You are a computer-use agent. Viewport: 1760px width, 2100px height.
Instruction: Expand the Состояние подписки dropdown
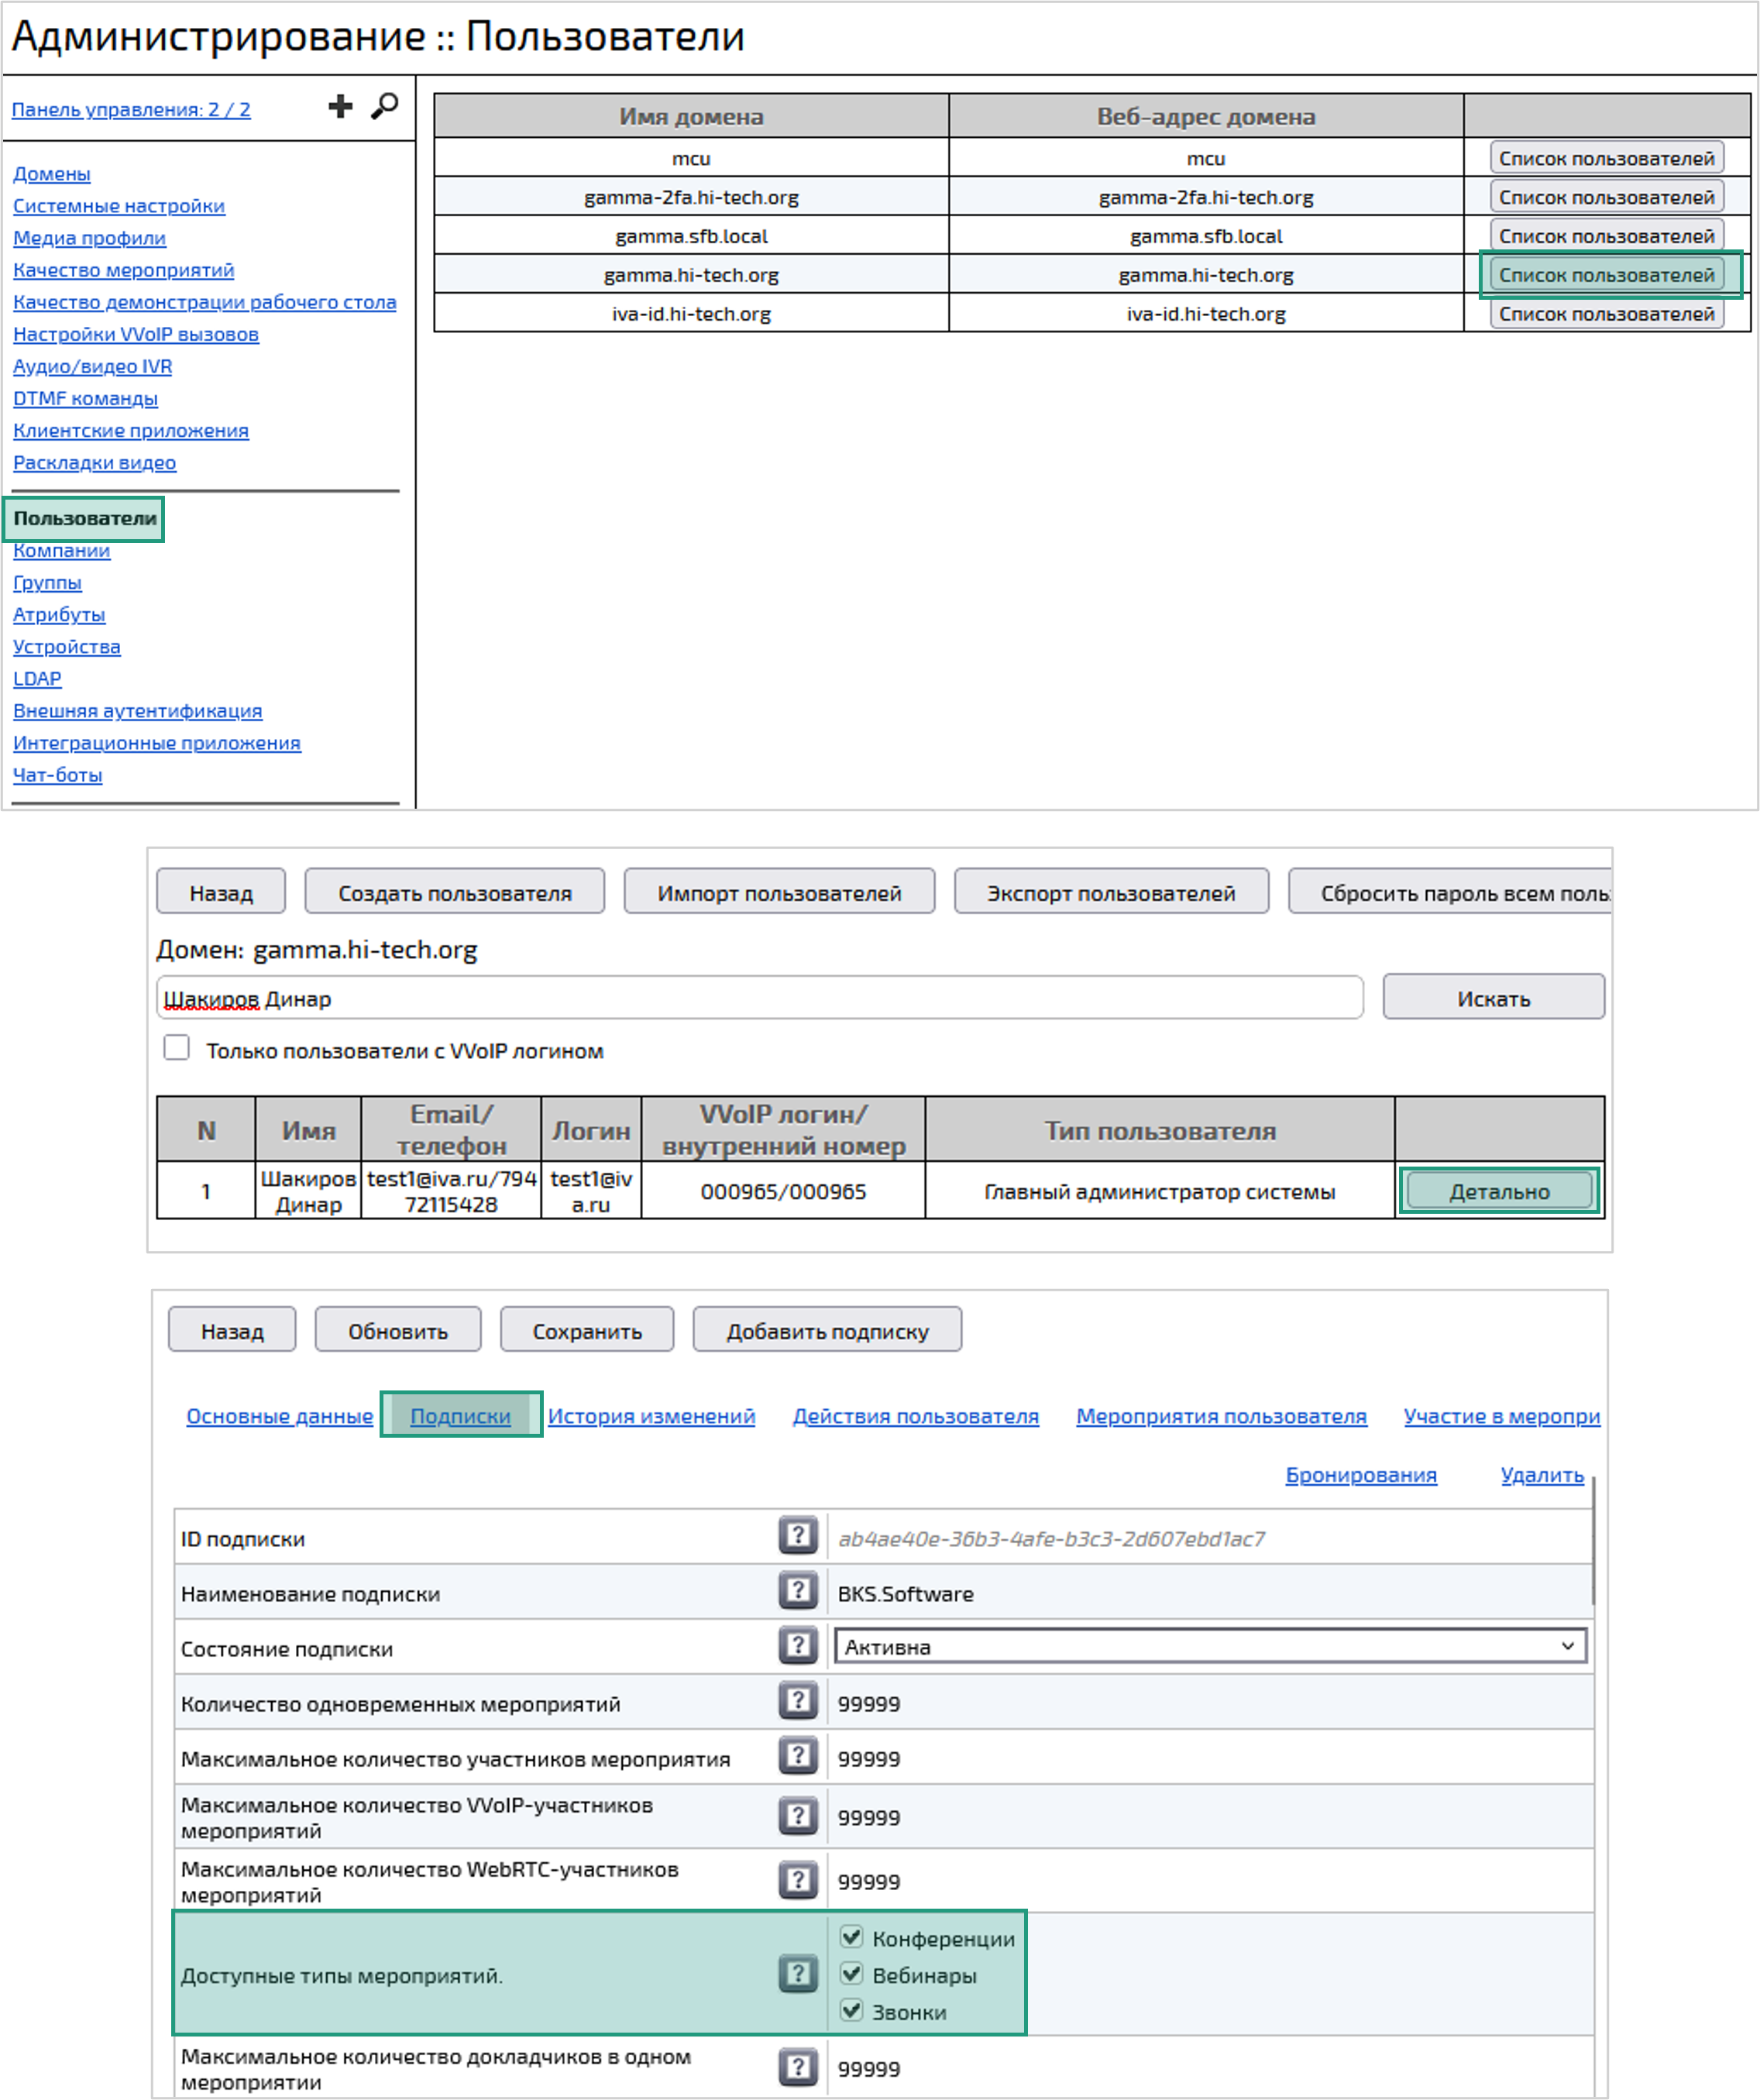[x=1210, y=1646]
